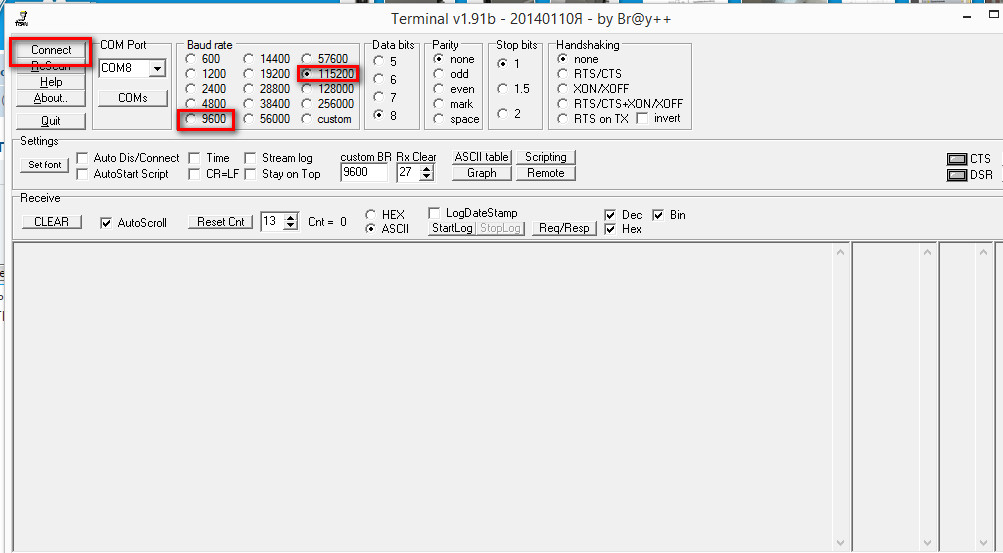This screenshot has height=553, width=1003.
Task: Toggle the AutoScroll checkbox
Action: tap(106, 223)
